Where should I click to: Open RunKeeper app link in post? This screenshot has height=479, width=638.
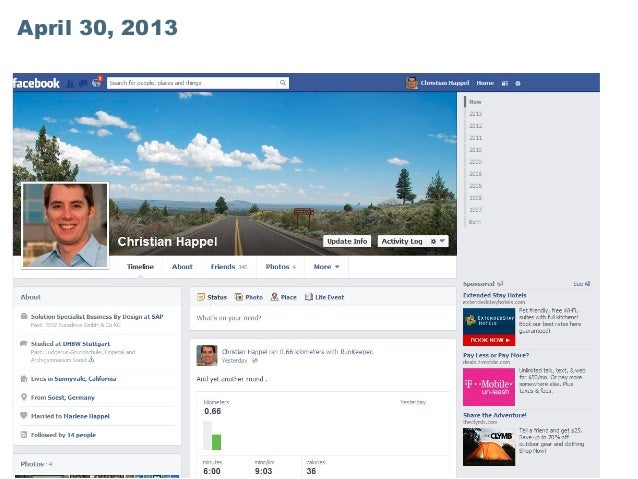(357, 352)
